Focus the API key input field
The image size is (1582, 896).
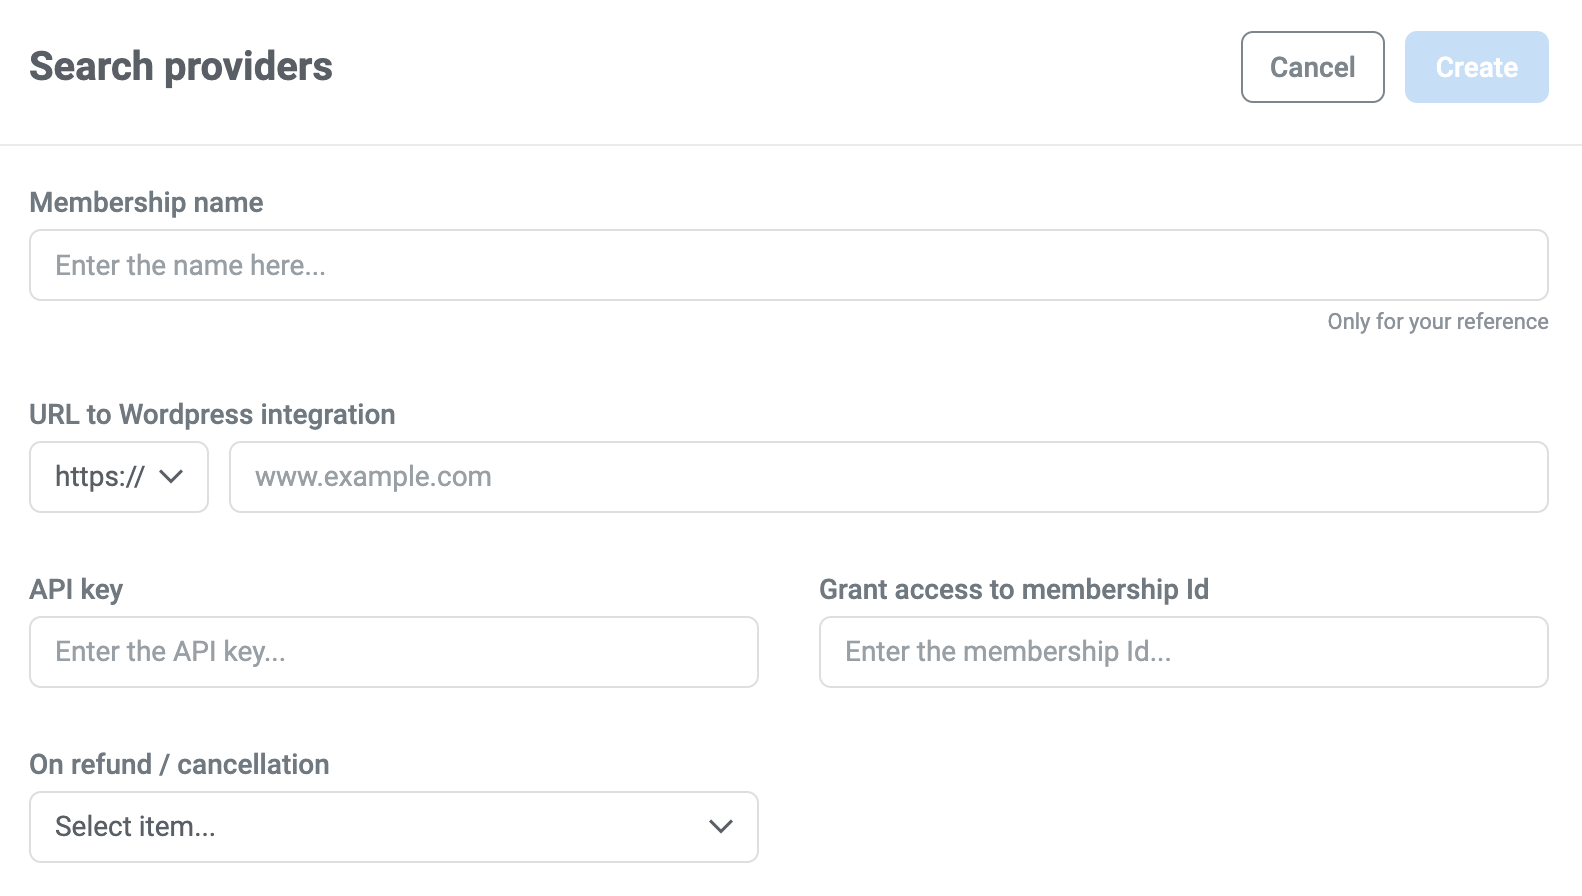(394, 652)
